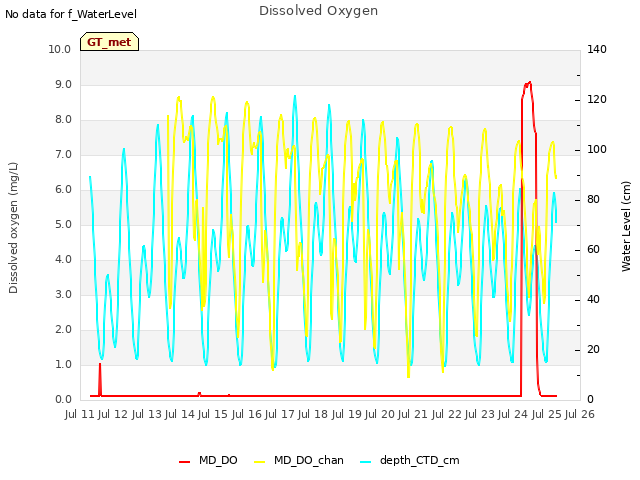This screenshot has width=640, height=480.
Task: Click the Jul 25 x-axis tick label
Action: coord(546,414)
